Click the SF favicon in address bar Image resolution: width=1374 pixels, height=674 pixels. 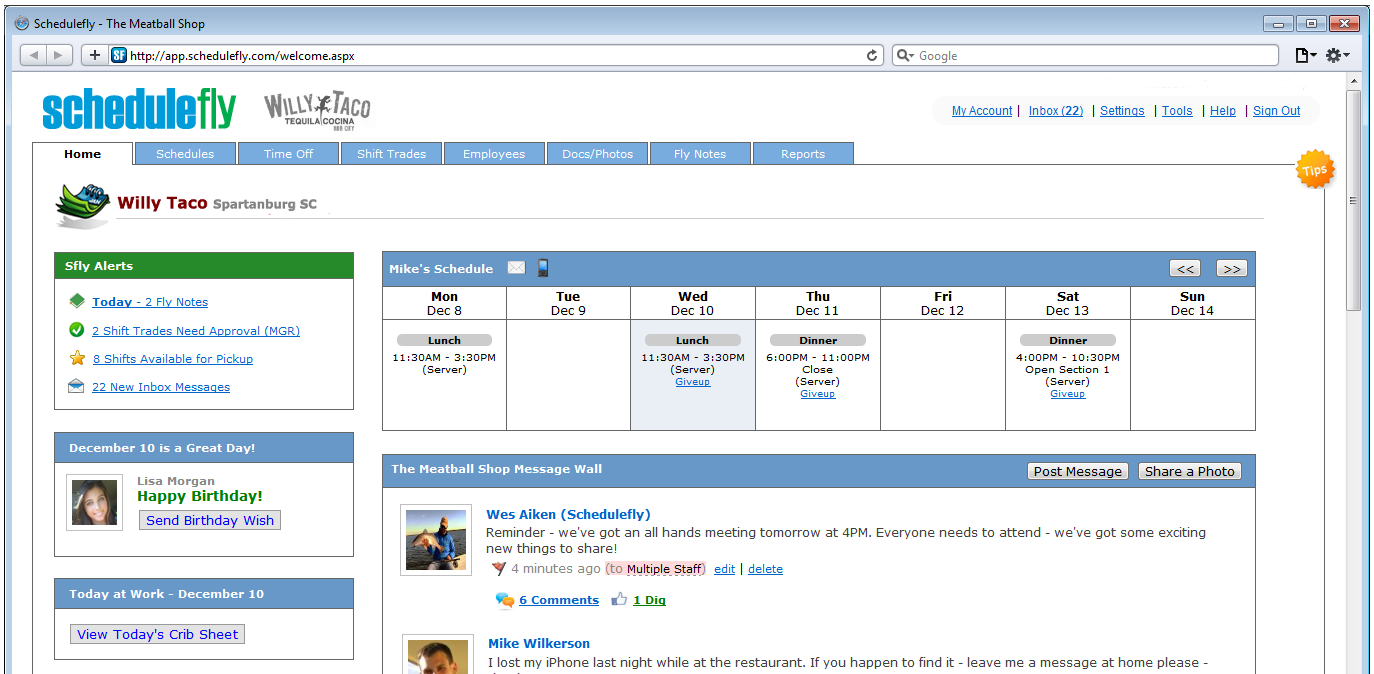pyautogui.click(x=118, y=56)
